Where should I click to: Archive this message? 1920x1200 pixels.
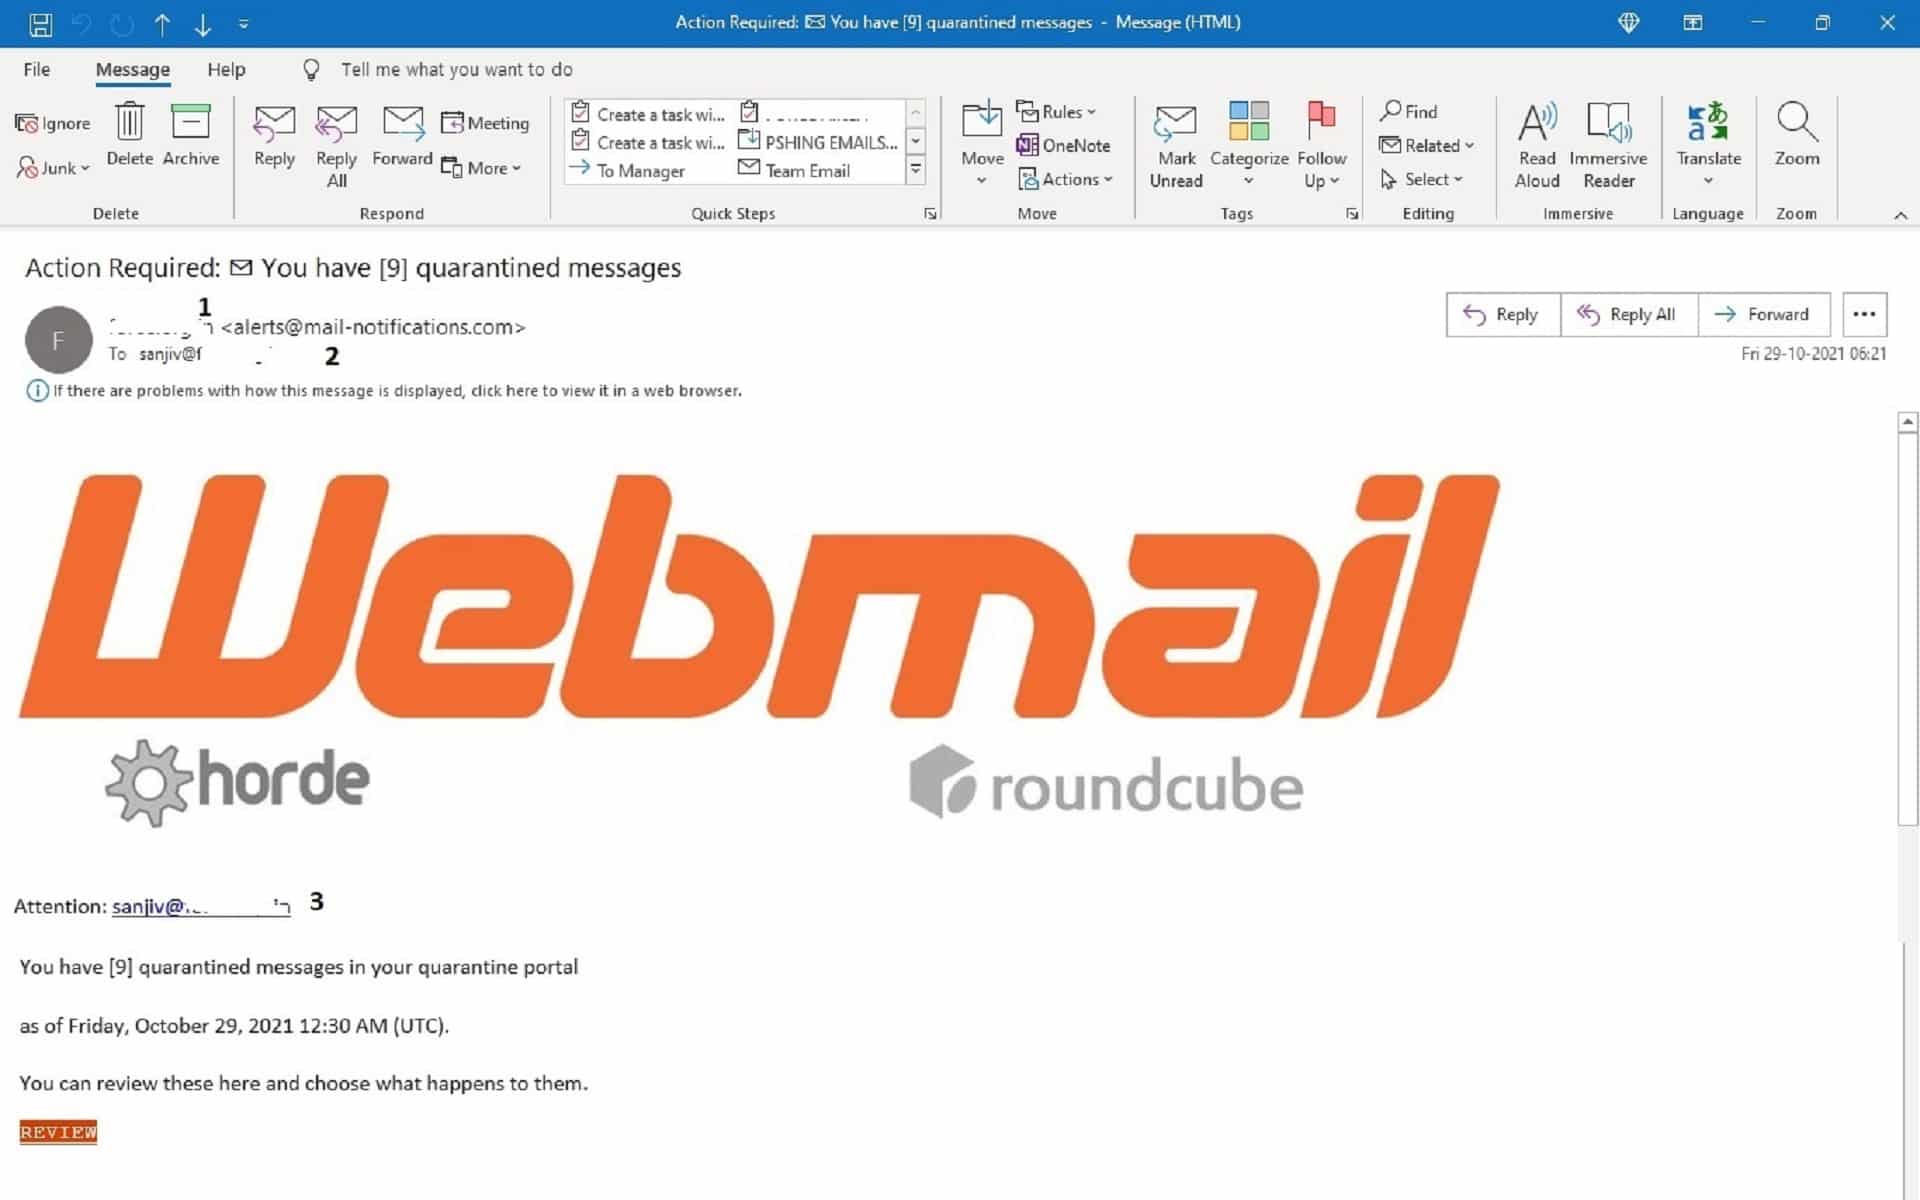[x=190, y=134]
